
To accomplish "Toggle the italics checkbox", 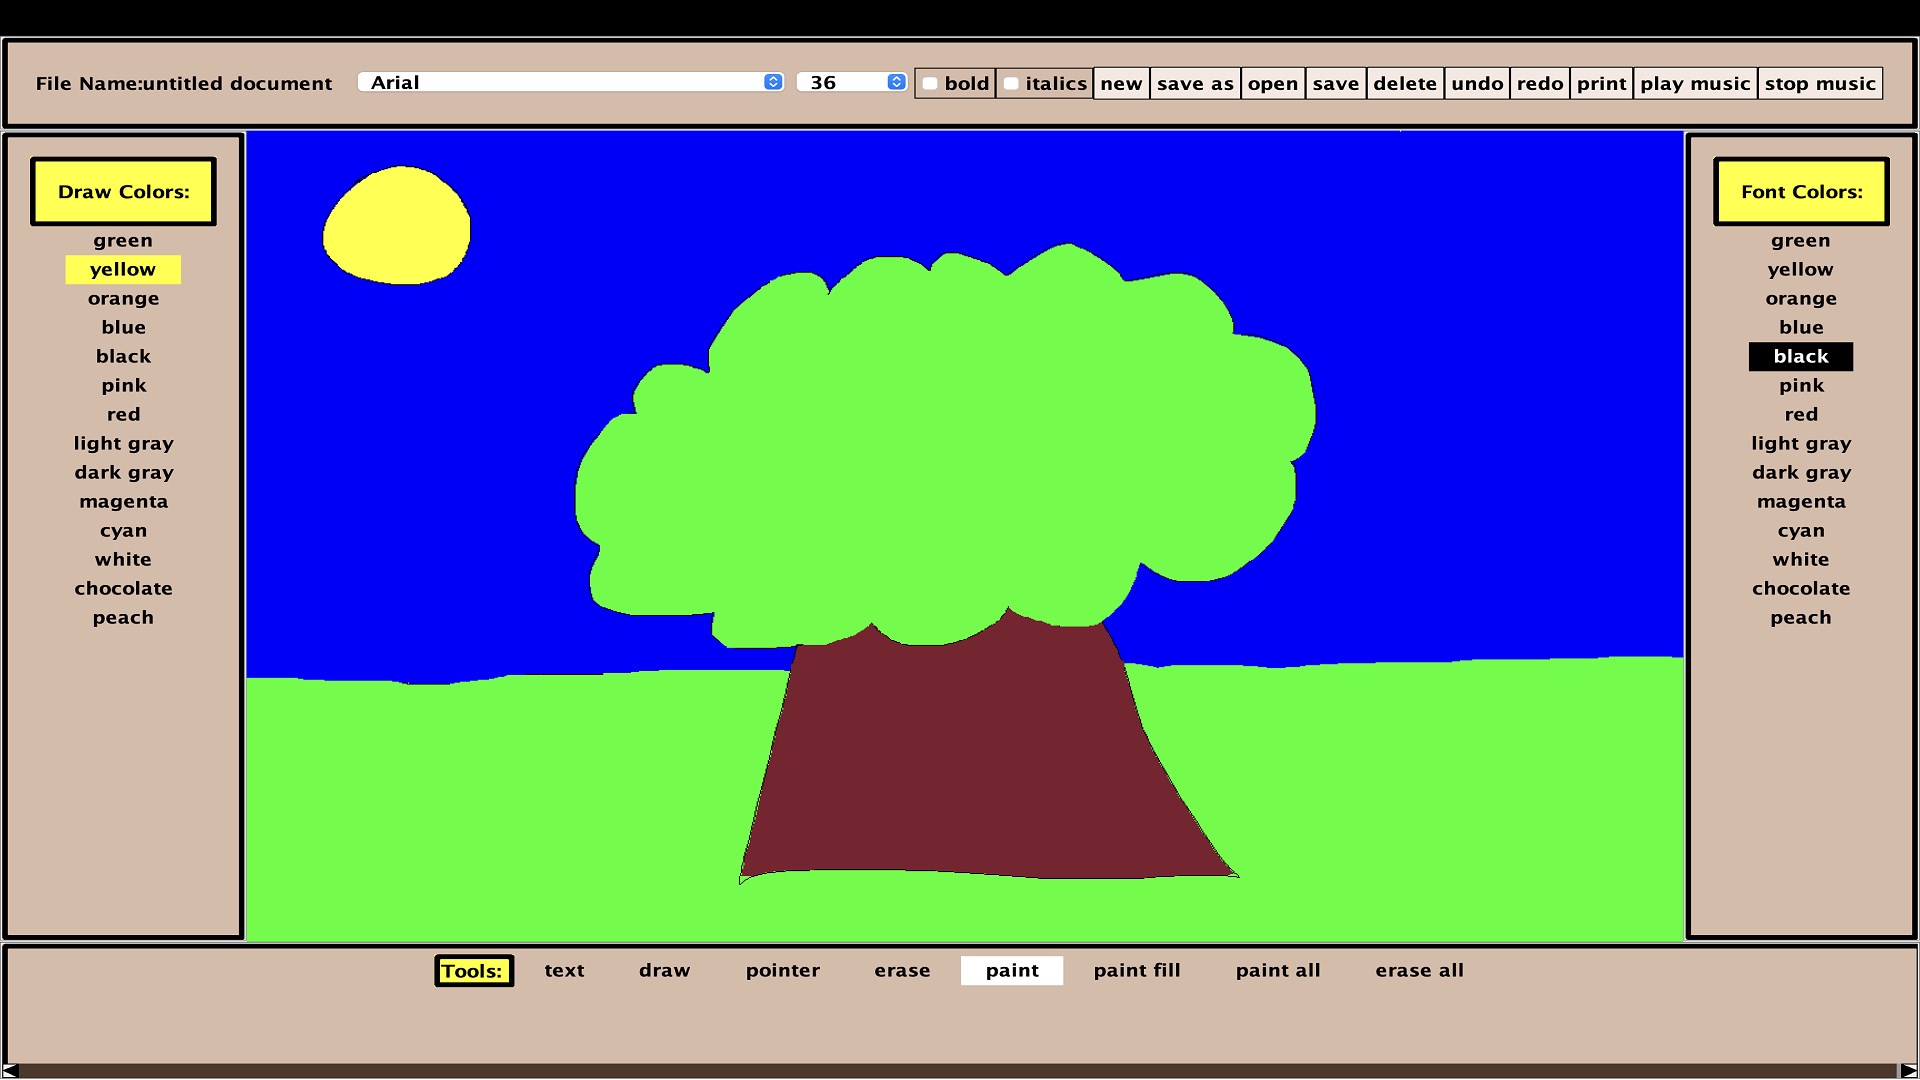I will coord(1012,83).
